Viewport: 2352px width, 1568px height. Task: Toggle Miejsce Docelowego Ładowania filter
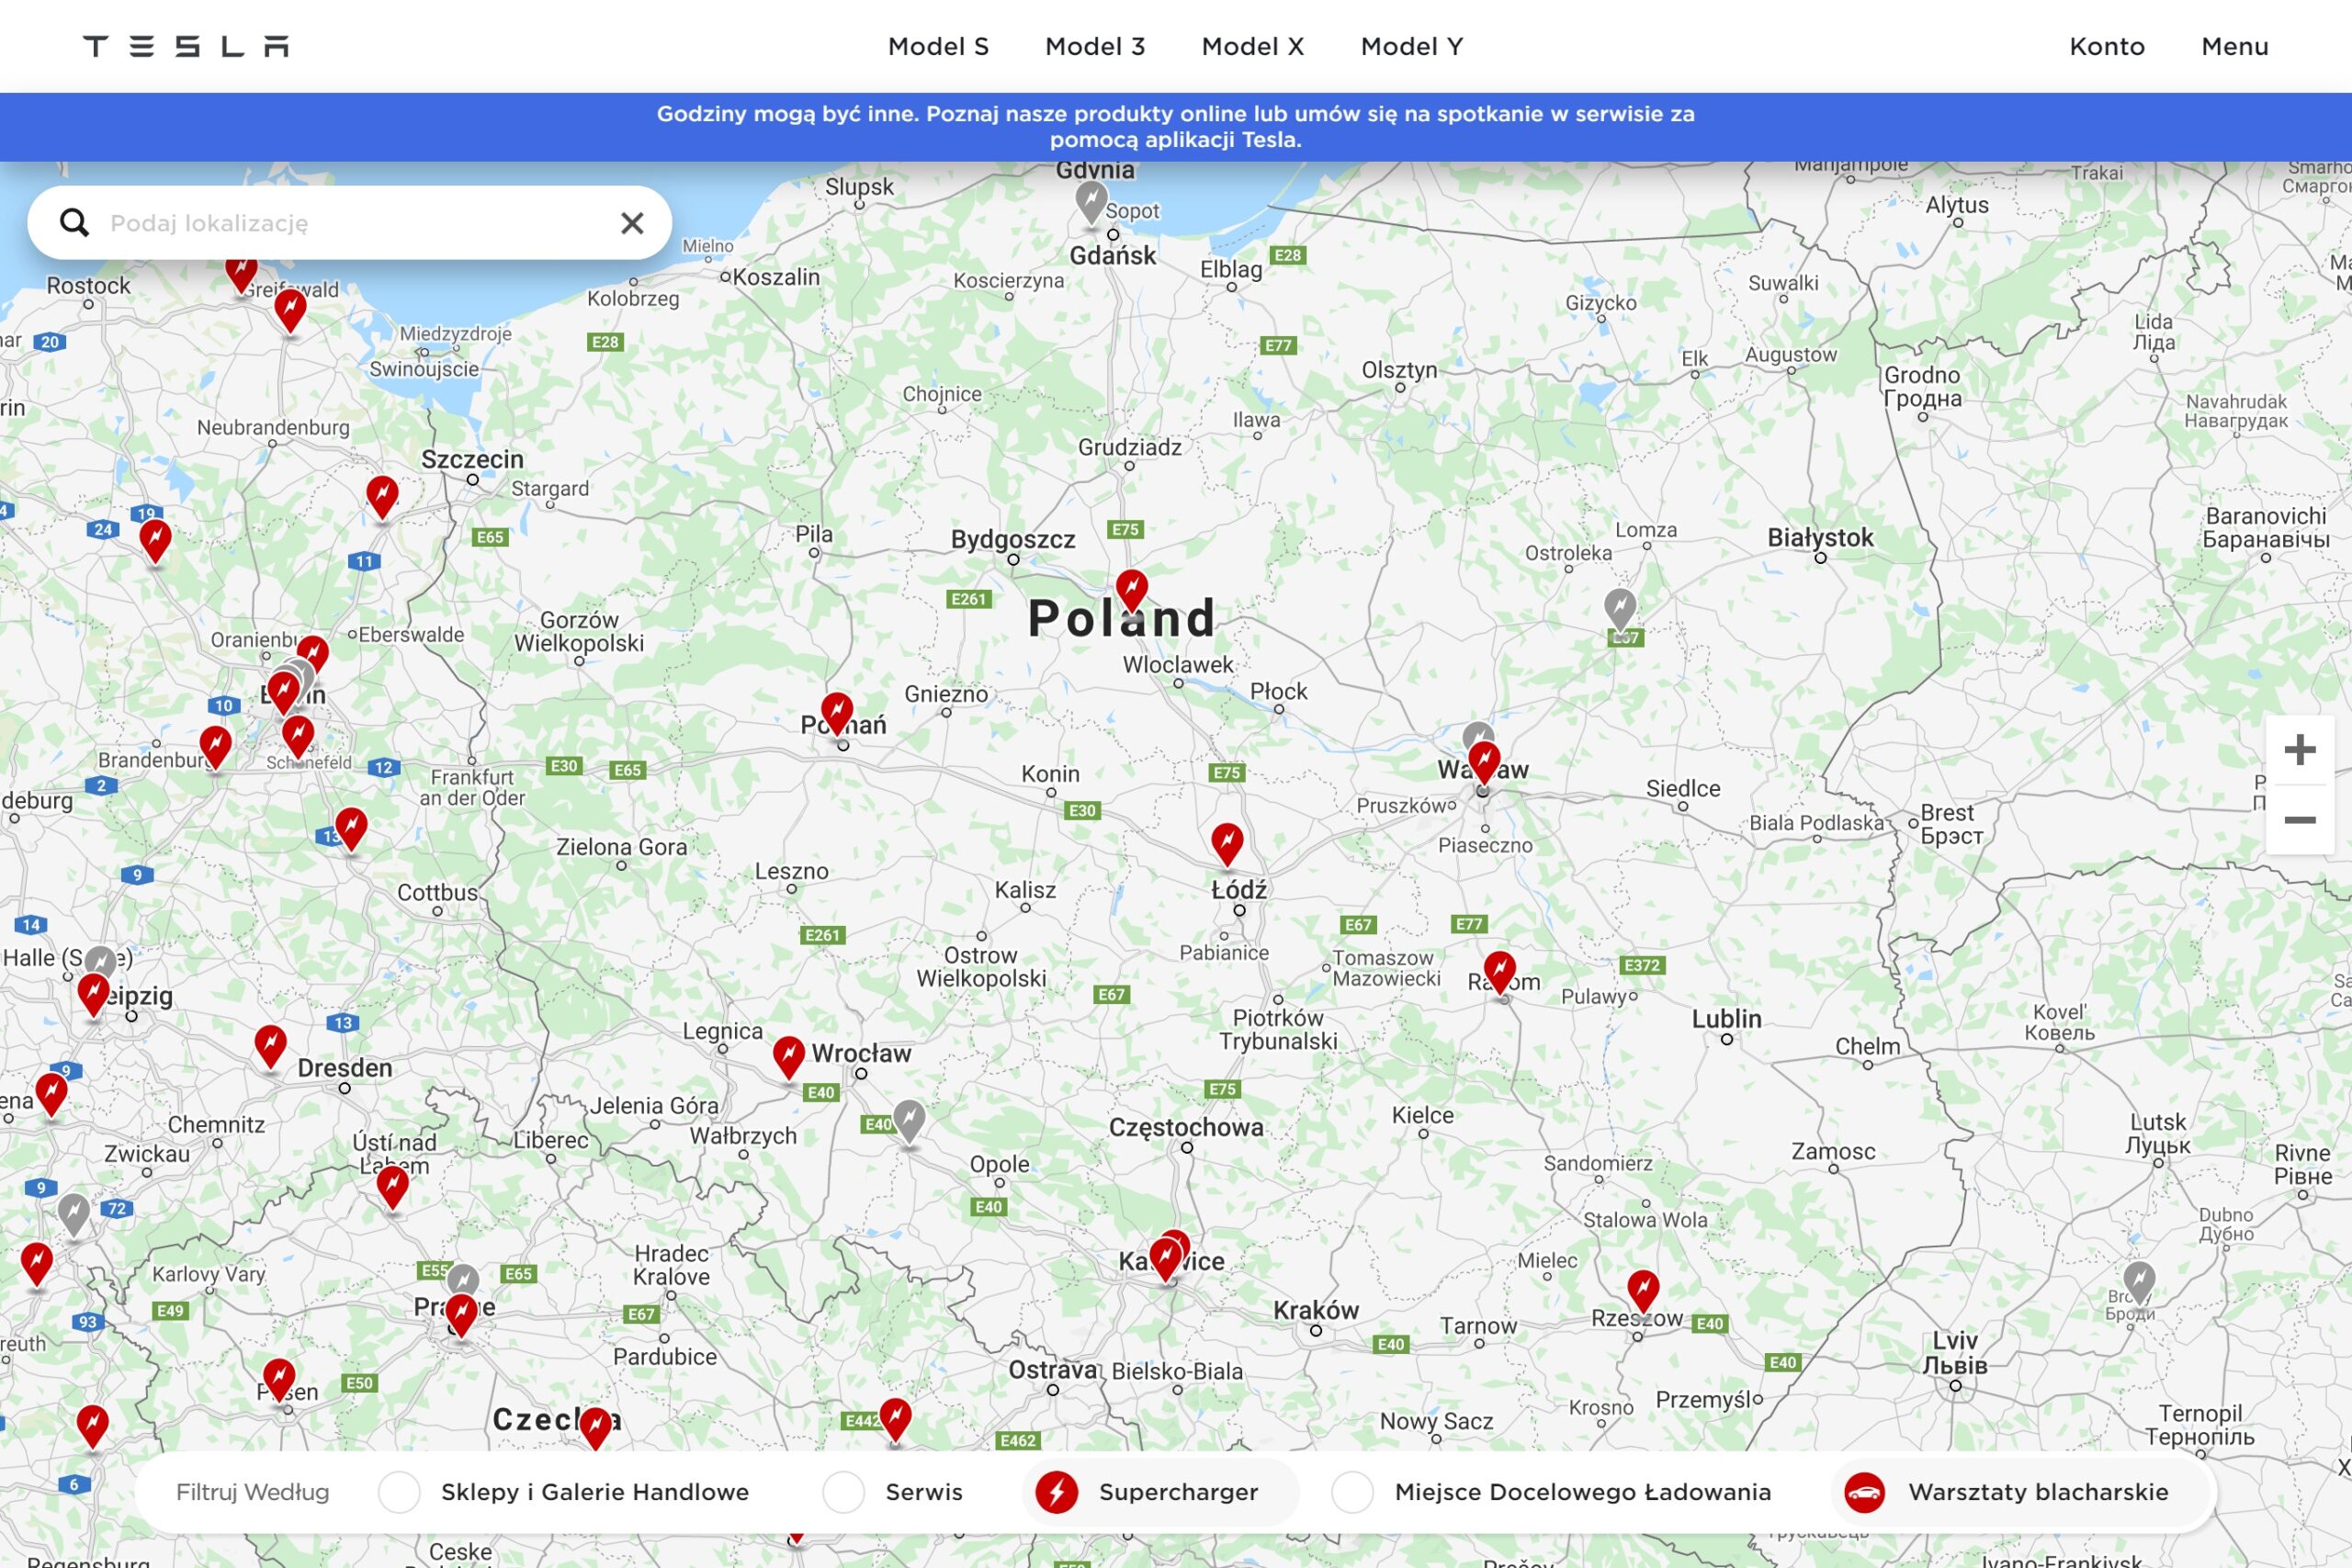[1551, 1492]
